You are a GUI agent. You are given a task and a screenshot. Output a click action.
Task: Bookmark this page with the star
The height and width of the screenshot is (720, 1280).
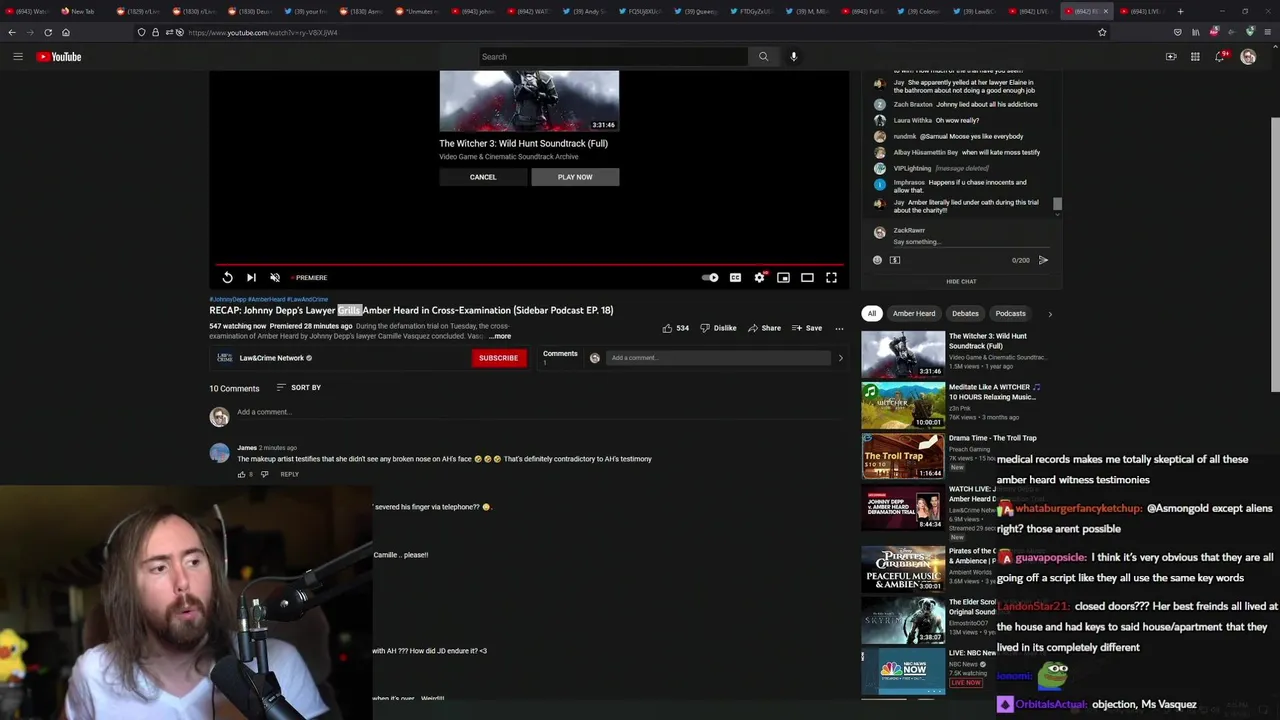[1102, 32]
